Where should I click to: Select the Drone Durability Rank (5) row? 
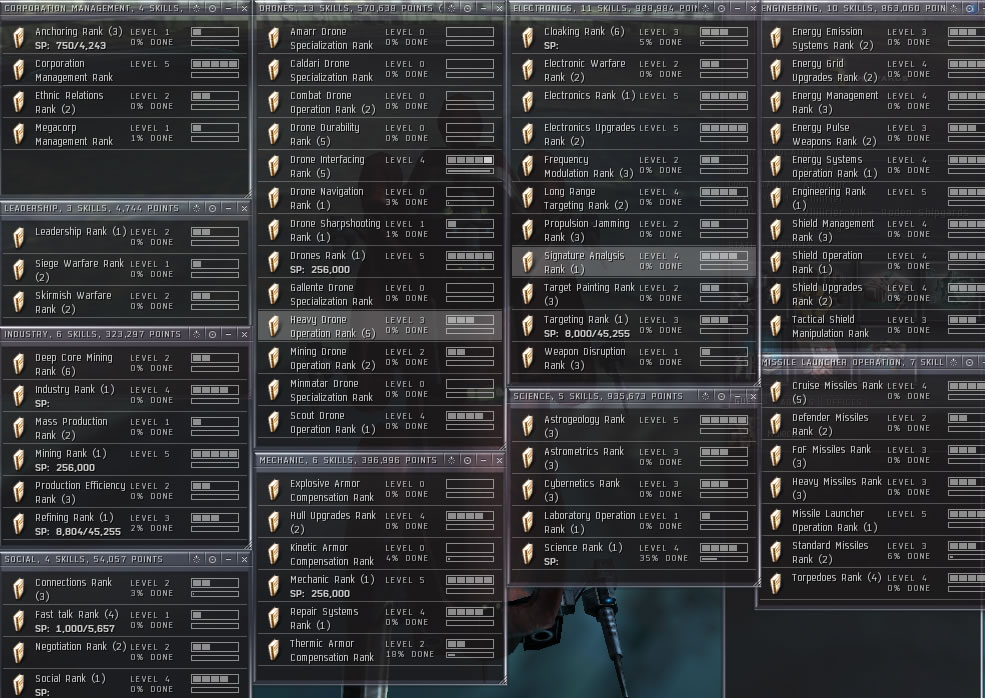(379, 134)
